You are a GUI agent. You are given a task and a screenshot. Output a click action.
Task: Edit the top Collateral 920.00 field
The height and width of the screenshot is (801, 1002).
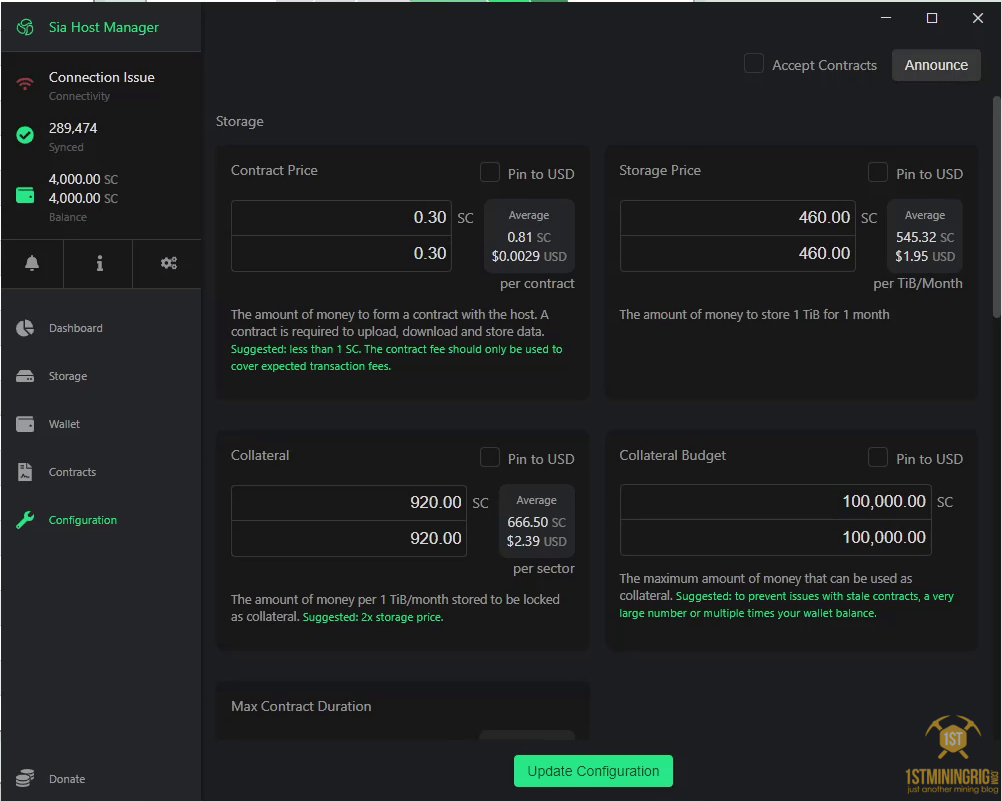pyautogui.click(x=349, y=502)
